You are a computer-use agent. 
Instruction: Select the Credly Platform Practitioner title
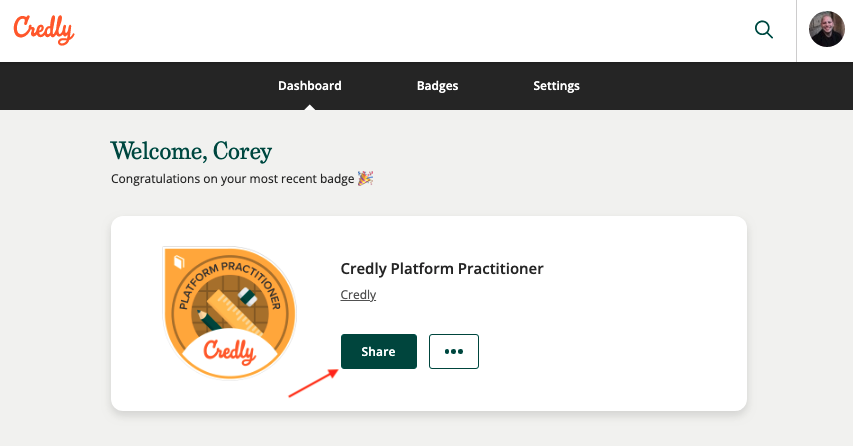[x=442, y=269]
